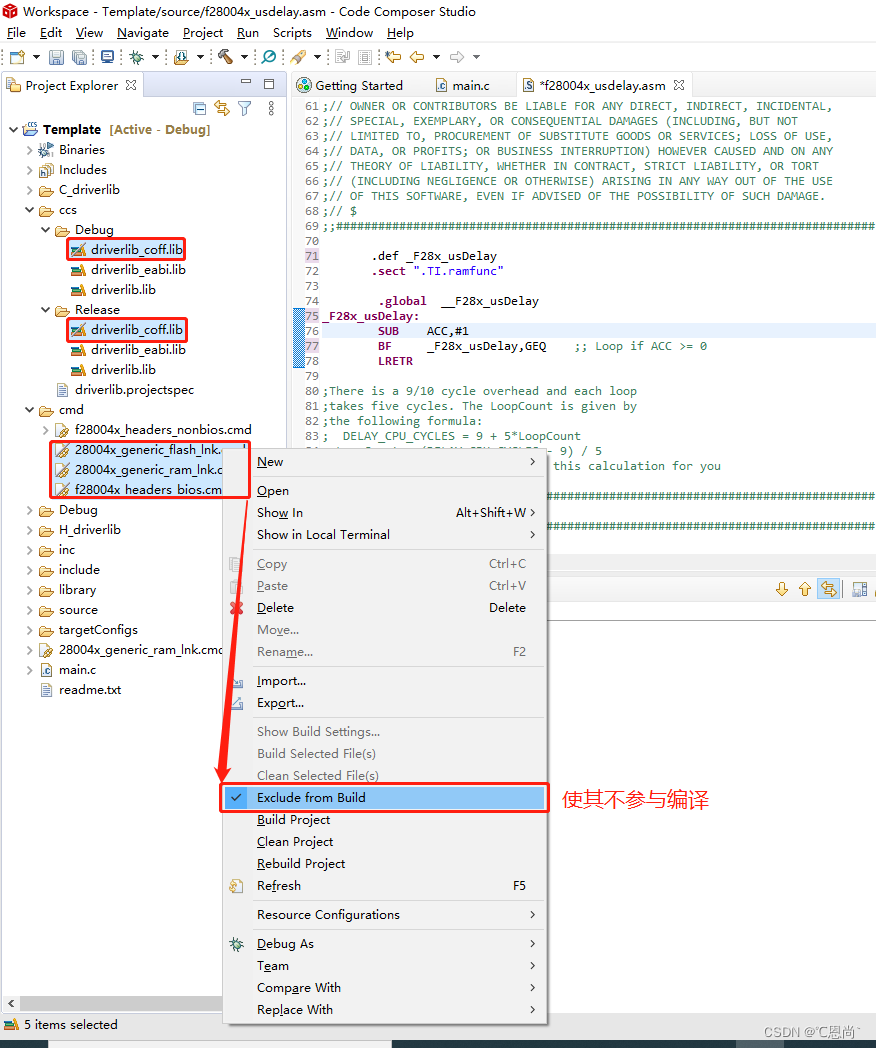Collapse the ccs folder
The image size is (876, 1048).
[x=29, y=210]
